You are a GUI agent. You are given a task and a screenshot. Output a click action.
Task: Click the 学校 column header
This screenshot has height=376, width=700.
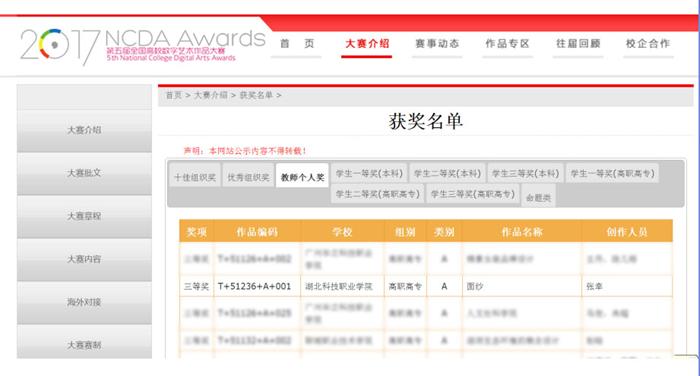click(342, 231)
